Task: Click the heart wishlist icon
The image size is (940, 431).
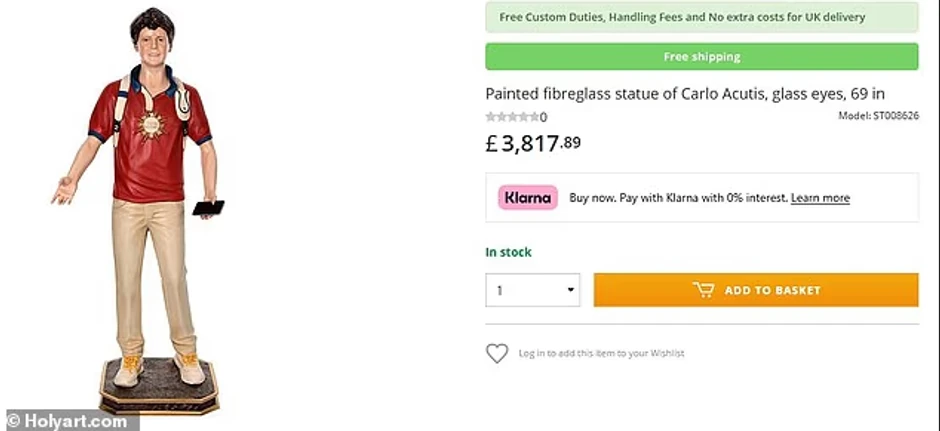Action: (497, 353)
